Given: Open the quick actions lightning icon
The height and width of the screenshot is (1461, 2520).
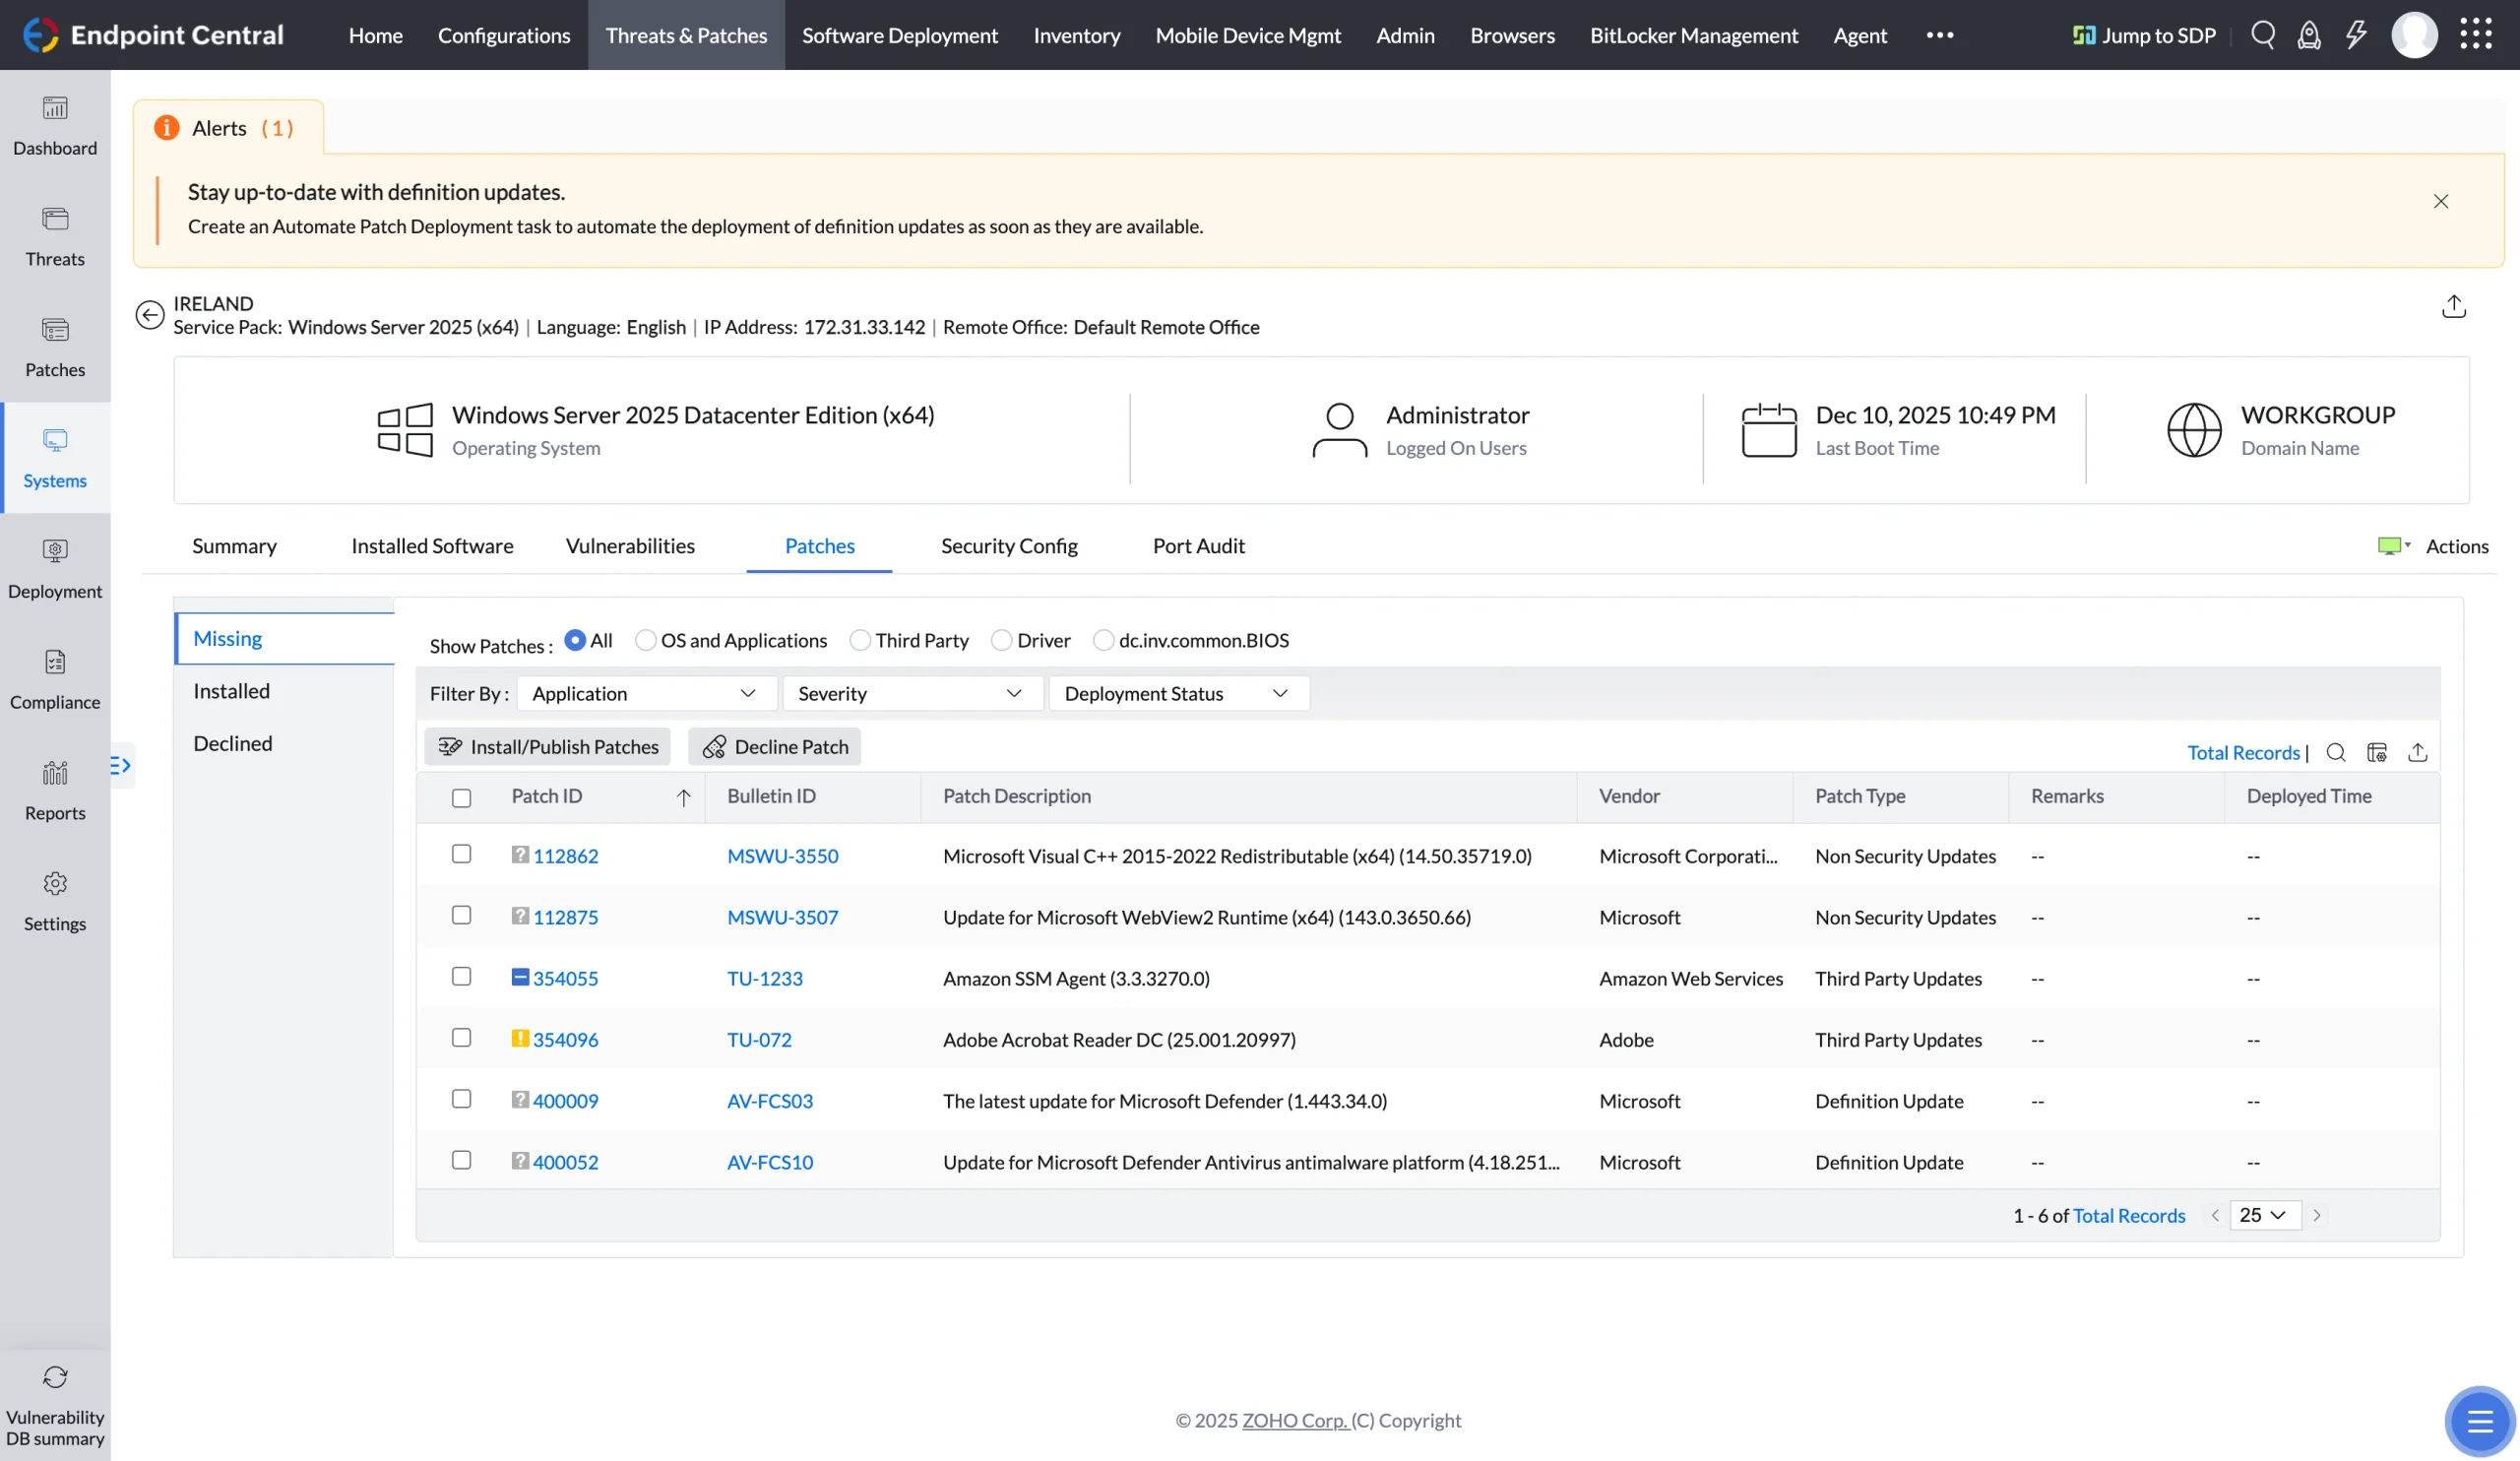Looking at the screenshot, I should click(2356, 35).
